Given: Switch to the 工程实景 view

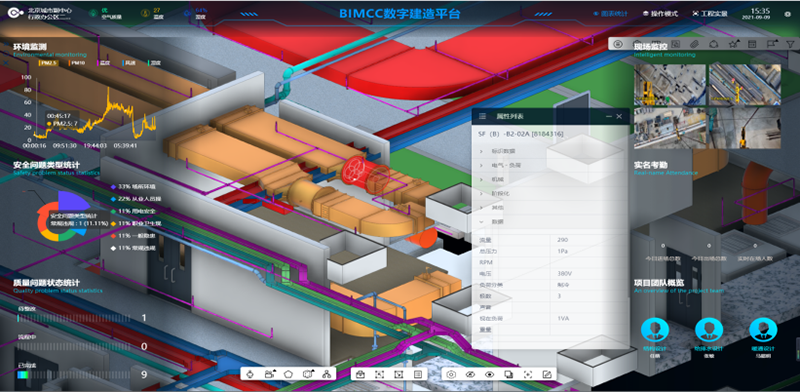Looking at the screenshot, I should pos(710,14).
